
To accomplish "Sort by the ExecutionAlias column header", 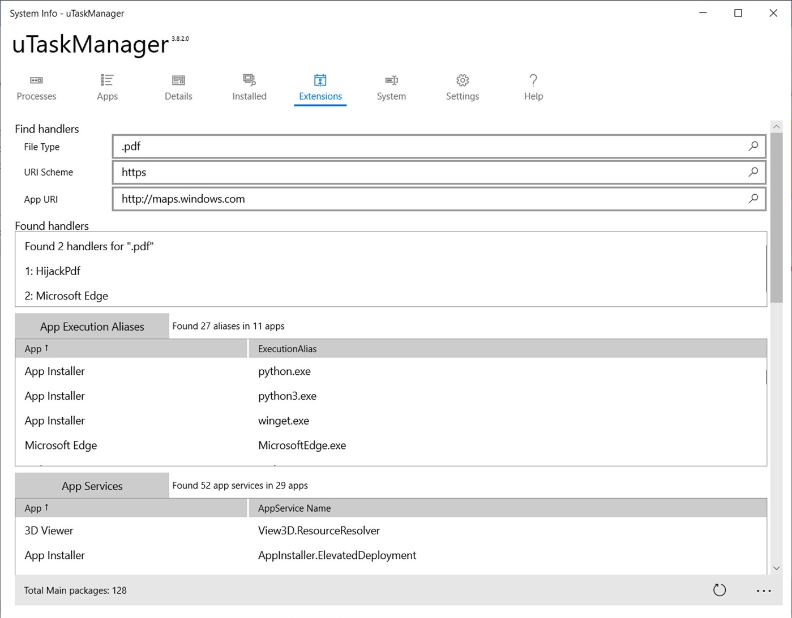I will click(508, 349).
